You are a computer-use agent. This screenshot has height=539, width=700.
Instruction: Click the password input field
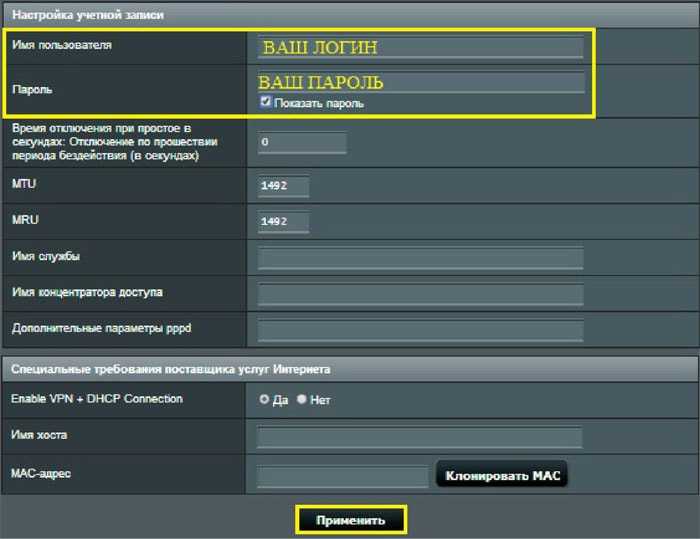tap(421, 83)
